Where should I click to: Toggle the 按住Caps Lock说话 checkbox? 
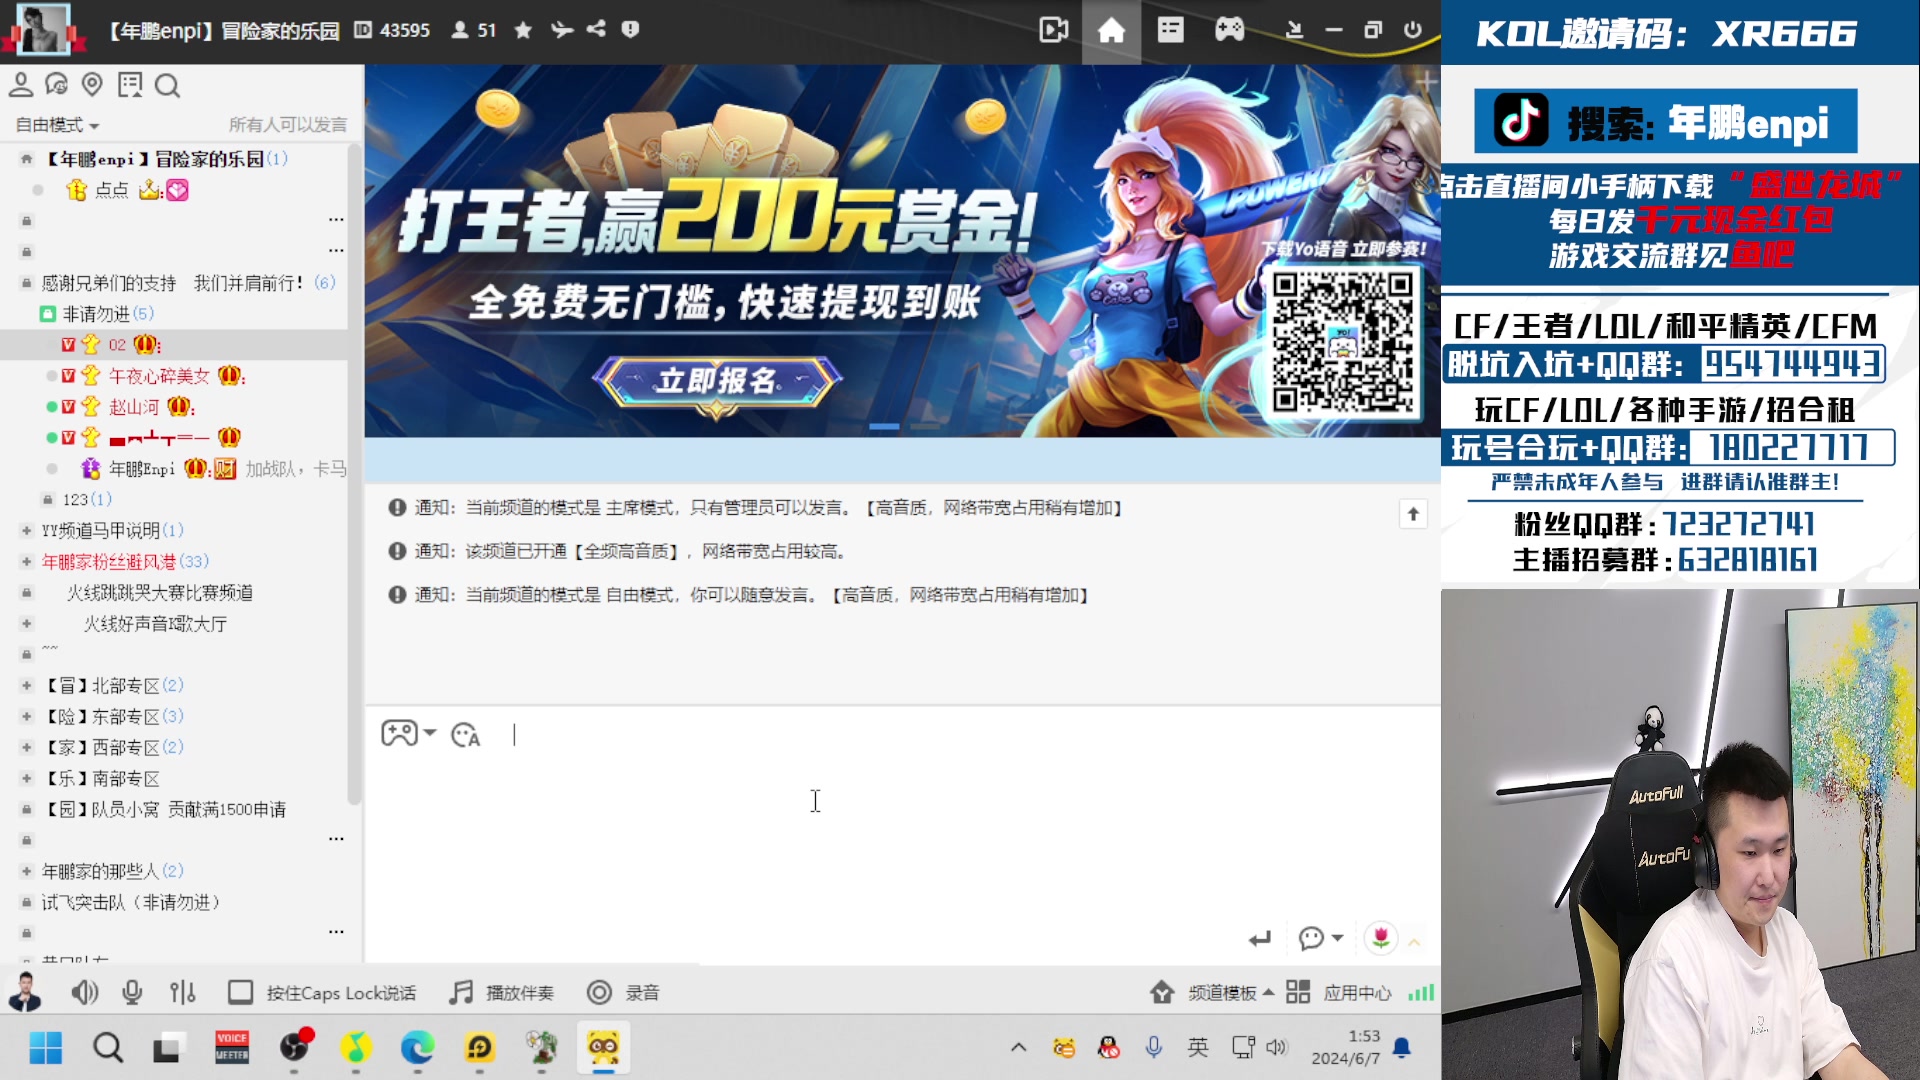click(x=240, y=992)
